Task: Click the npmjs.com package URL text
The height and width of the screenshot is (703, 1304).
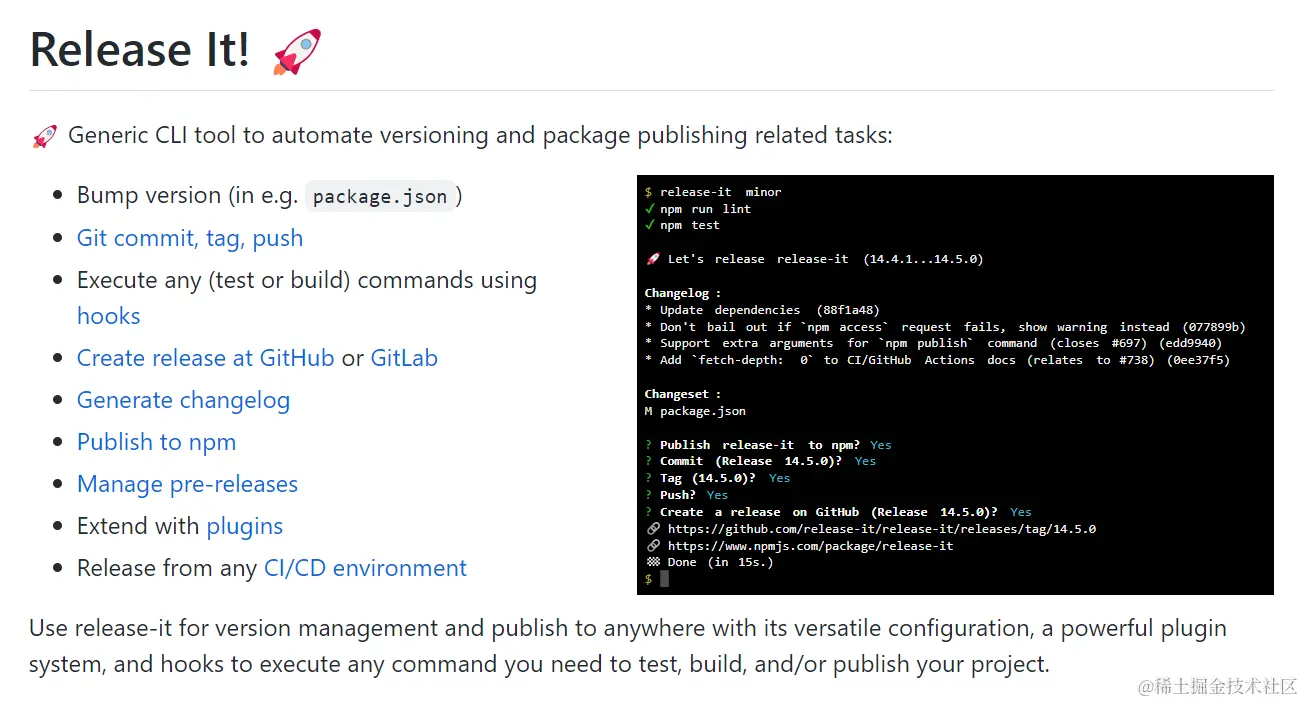Action: [x=811, y=546]
